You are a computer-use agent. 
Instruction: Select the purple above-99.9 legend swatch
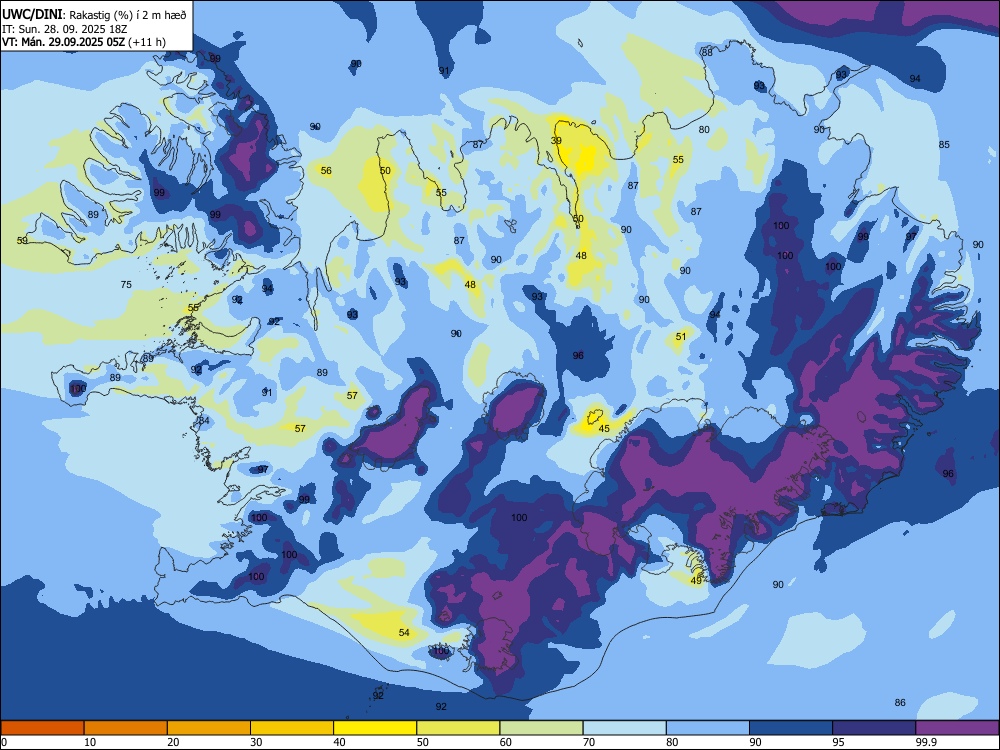(957, 728)
